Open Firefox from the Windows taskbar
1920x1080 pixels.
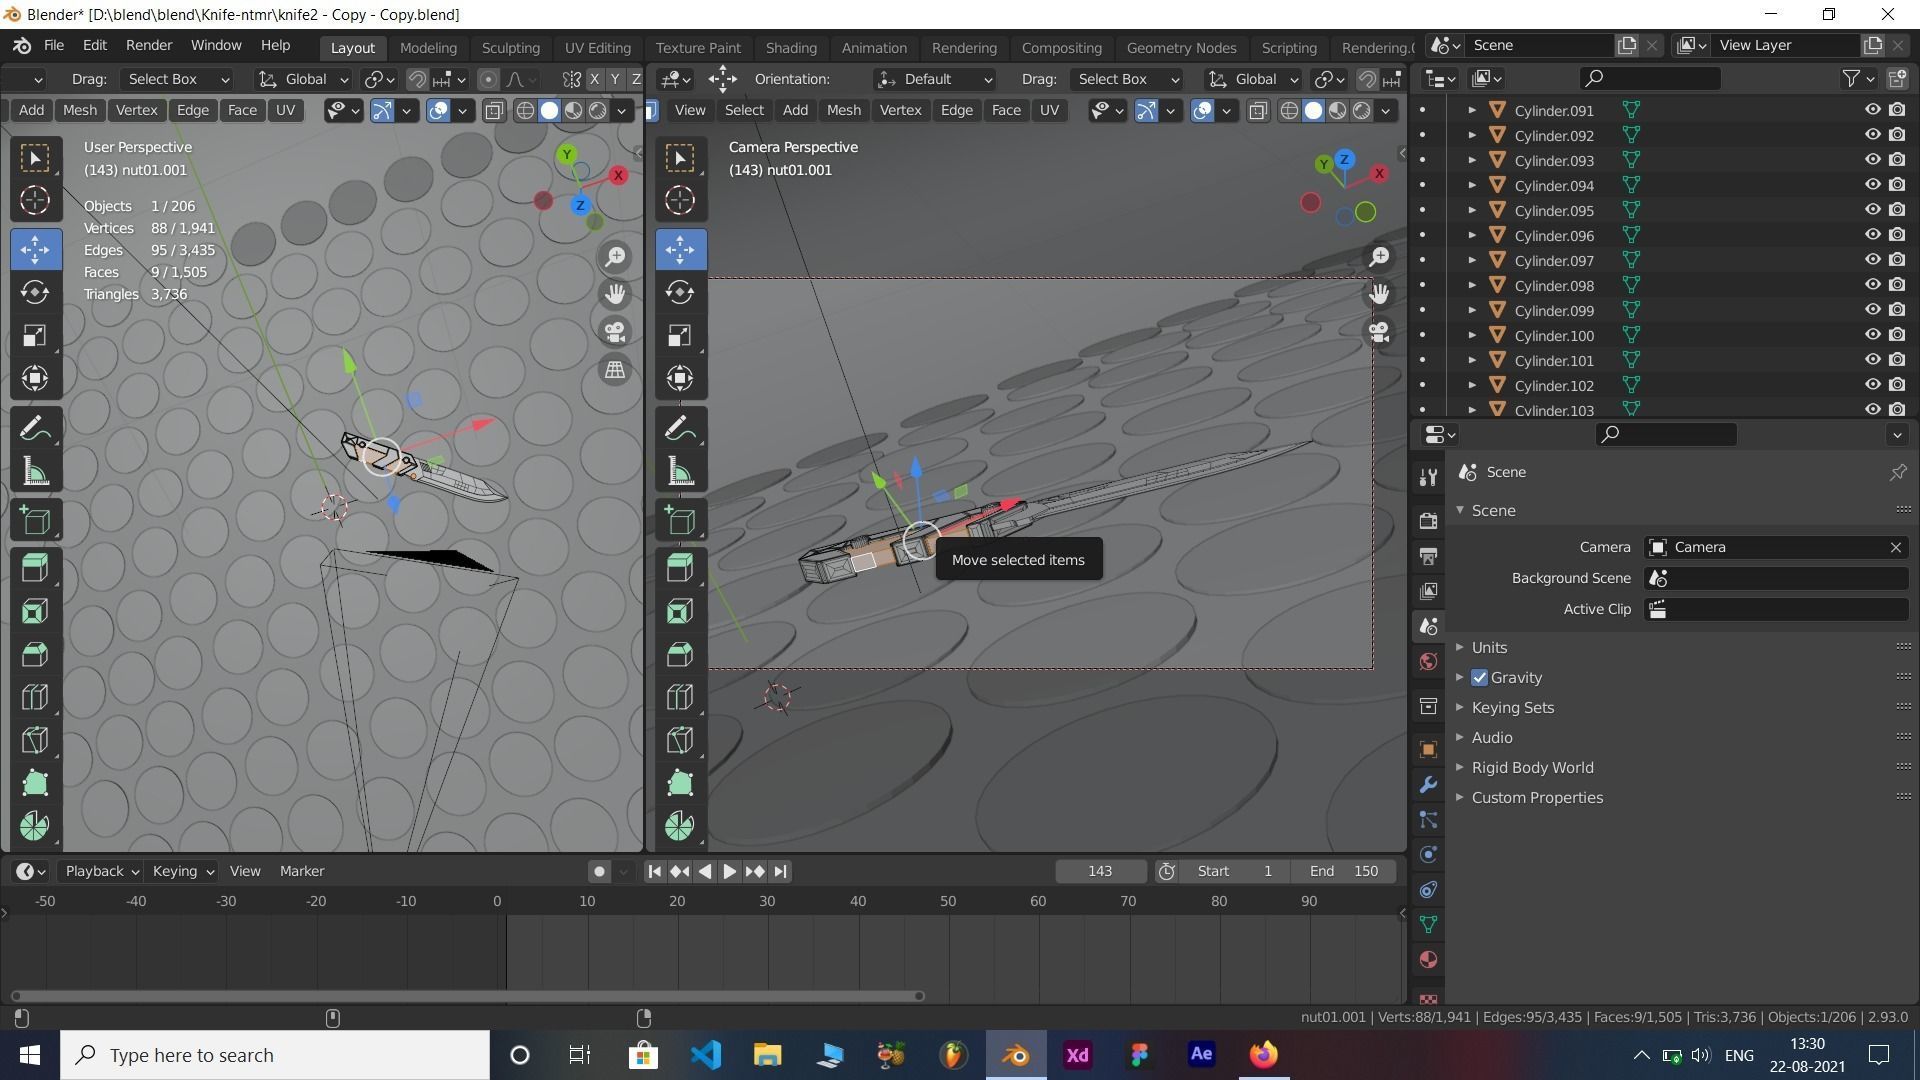tap(1263, 1055)
